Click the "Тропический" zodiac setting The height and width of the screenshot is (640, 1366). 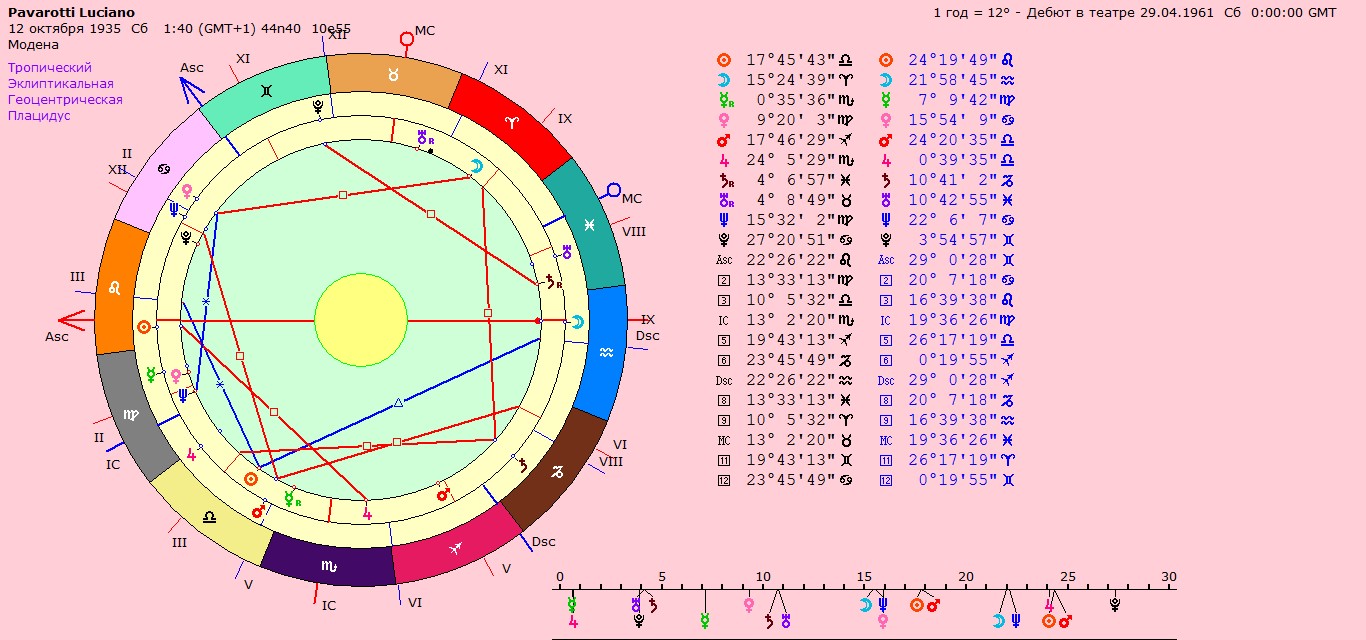pos(50,68)
